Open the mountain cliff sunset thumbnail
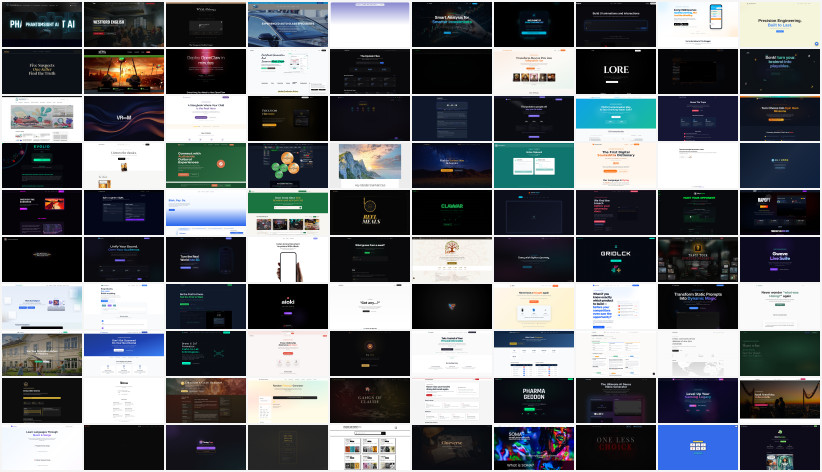 point(370,166)
